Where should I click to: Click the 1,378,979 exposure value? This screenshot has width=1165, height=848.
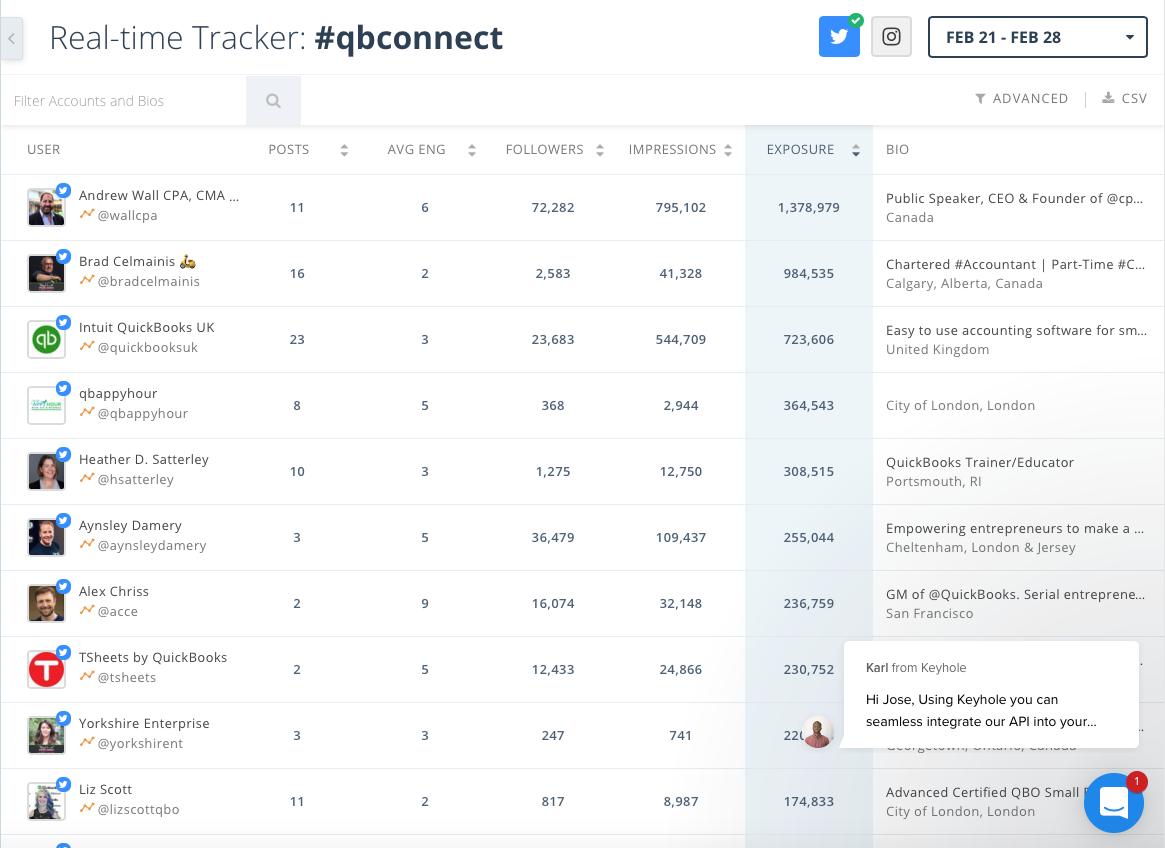click(808, 207)
